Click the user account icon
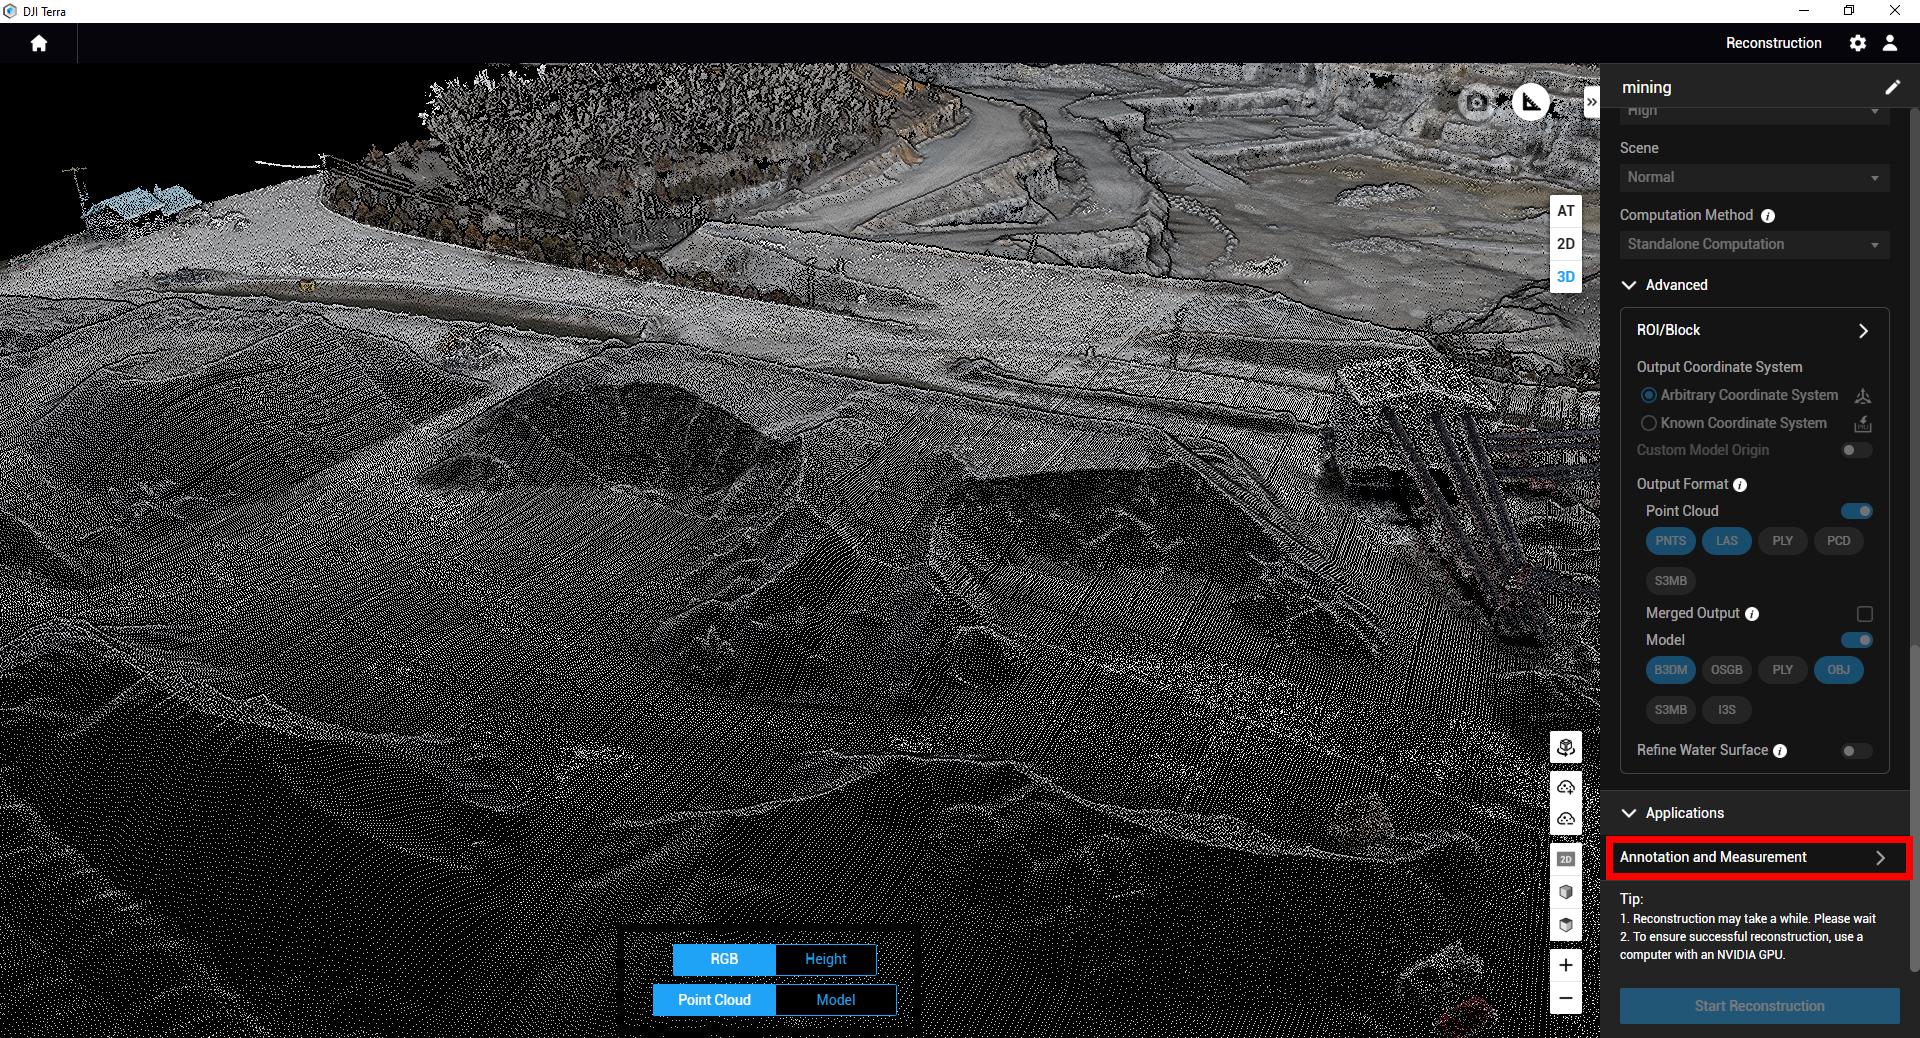The height and width of the screenshot is (1038, 1920). (1890, 43)
